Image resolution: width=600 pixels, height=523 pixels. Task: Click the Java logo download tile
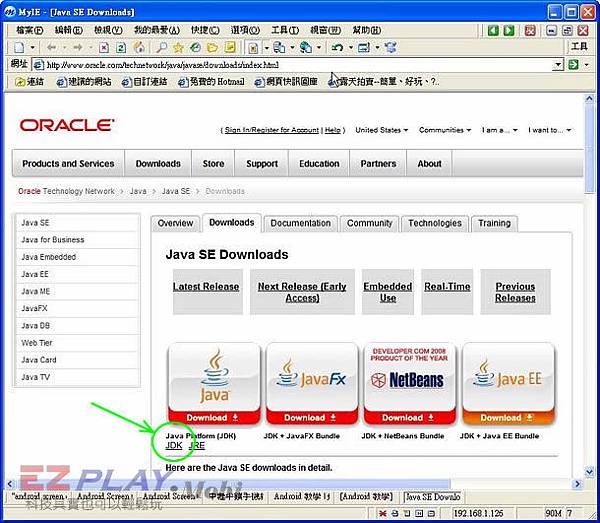pyautogui.click(x=214, y=384)
